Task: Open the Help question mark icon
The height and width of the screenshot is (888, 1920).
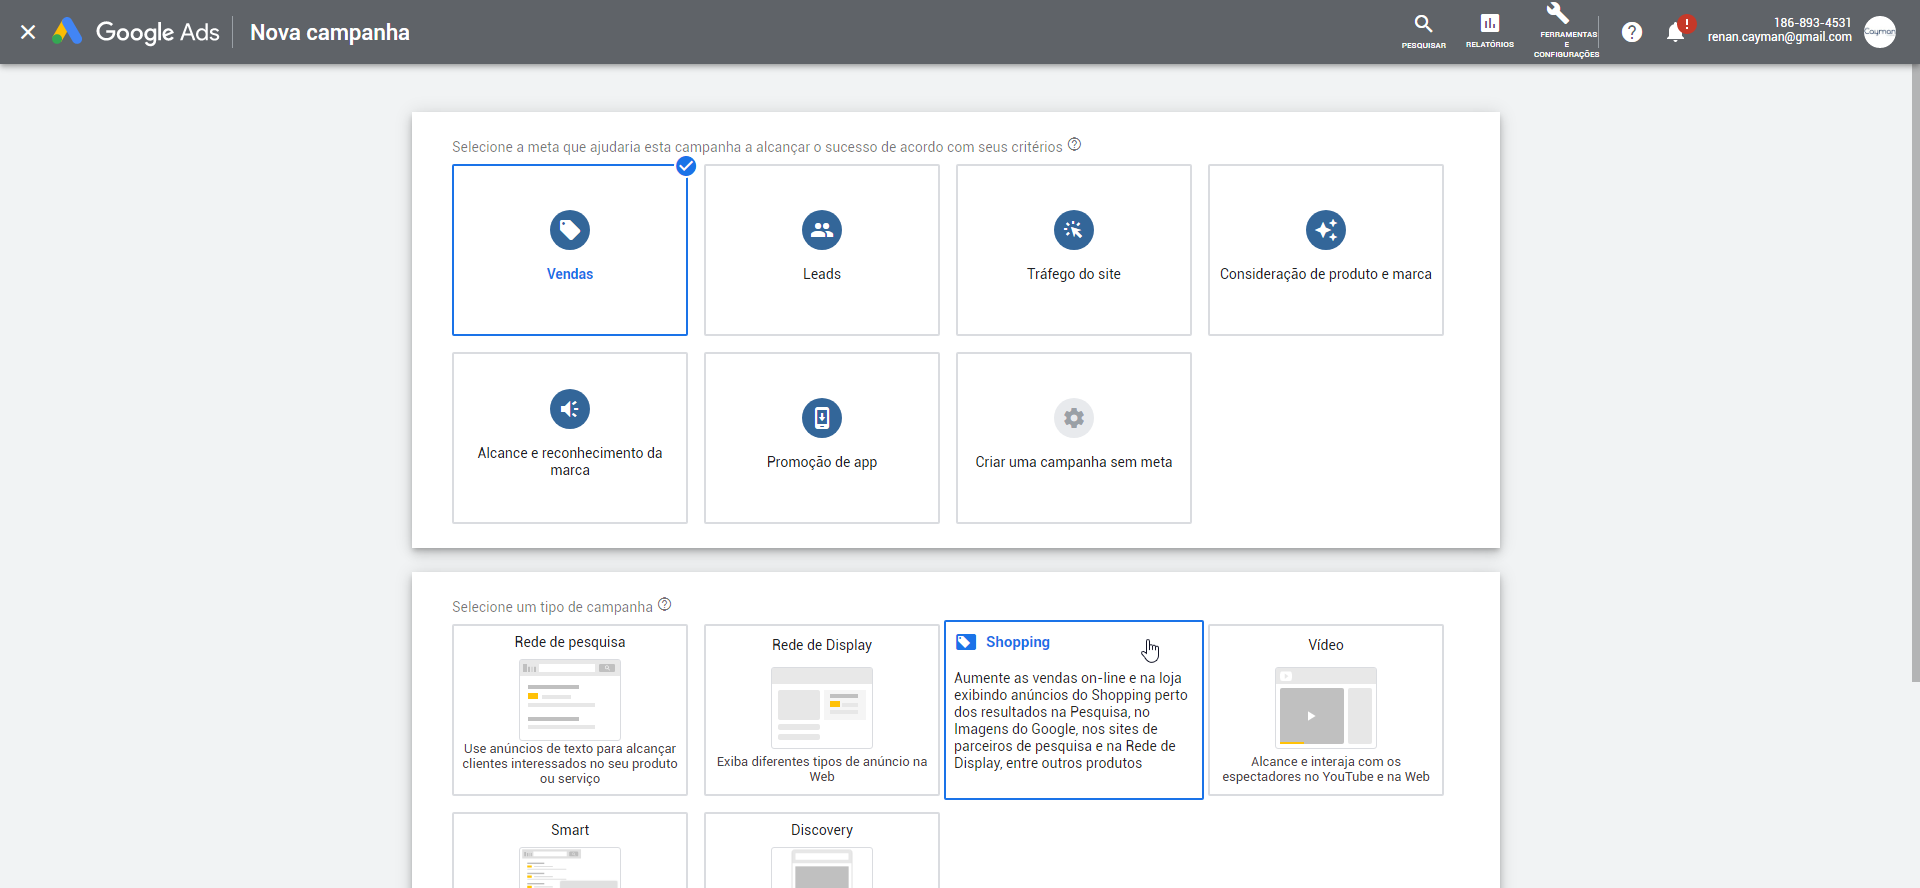Action: (1632, 32)
